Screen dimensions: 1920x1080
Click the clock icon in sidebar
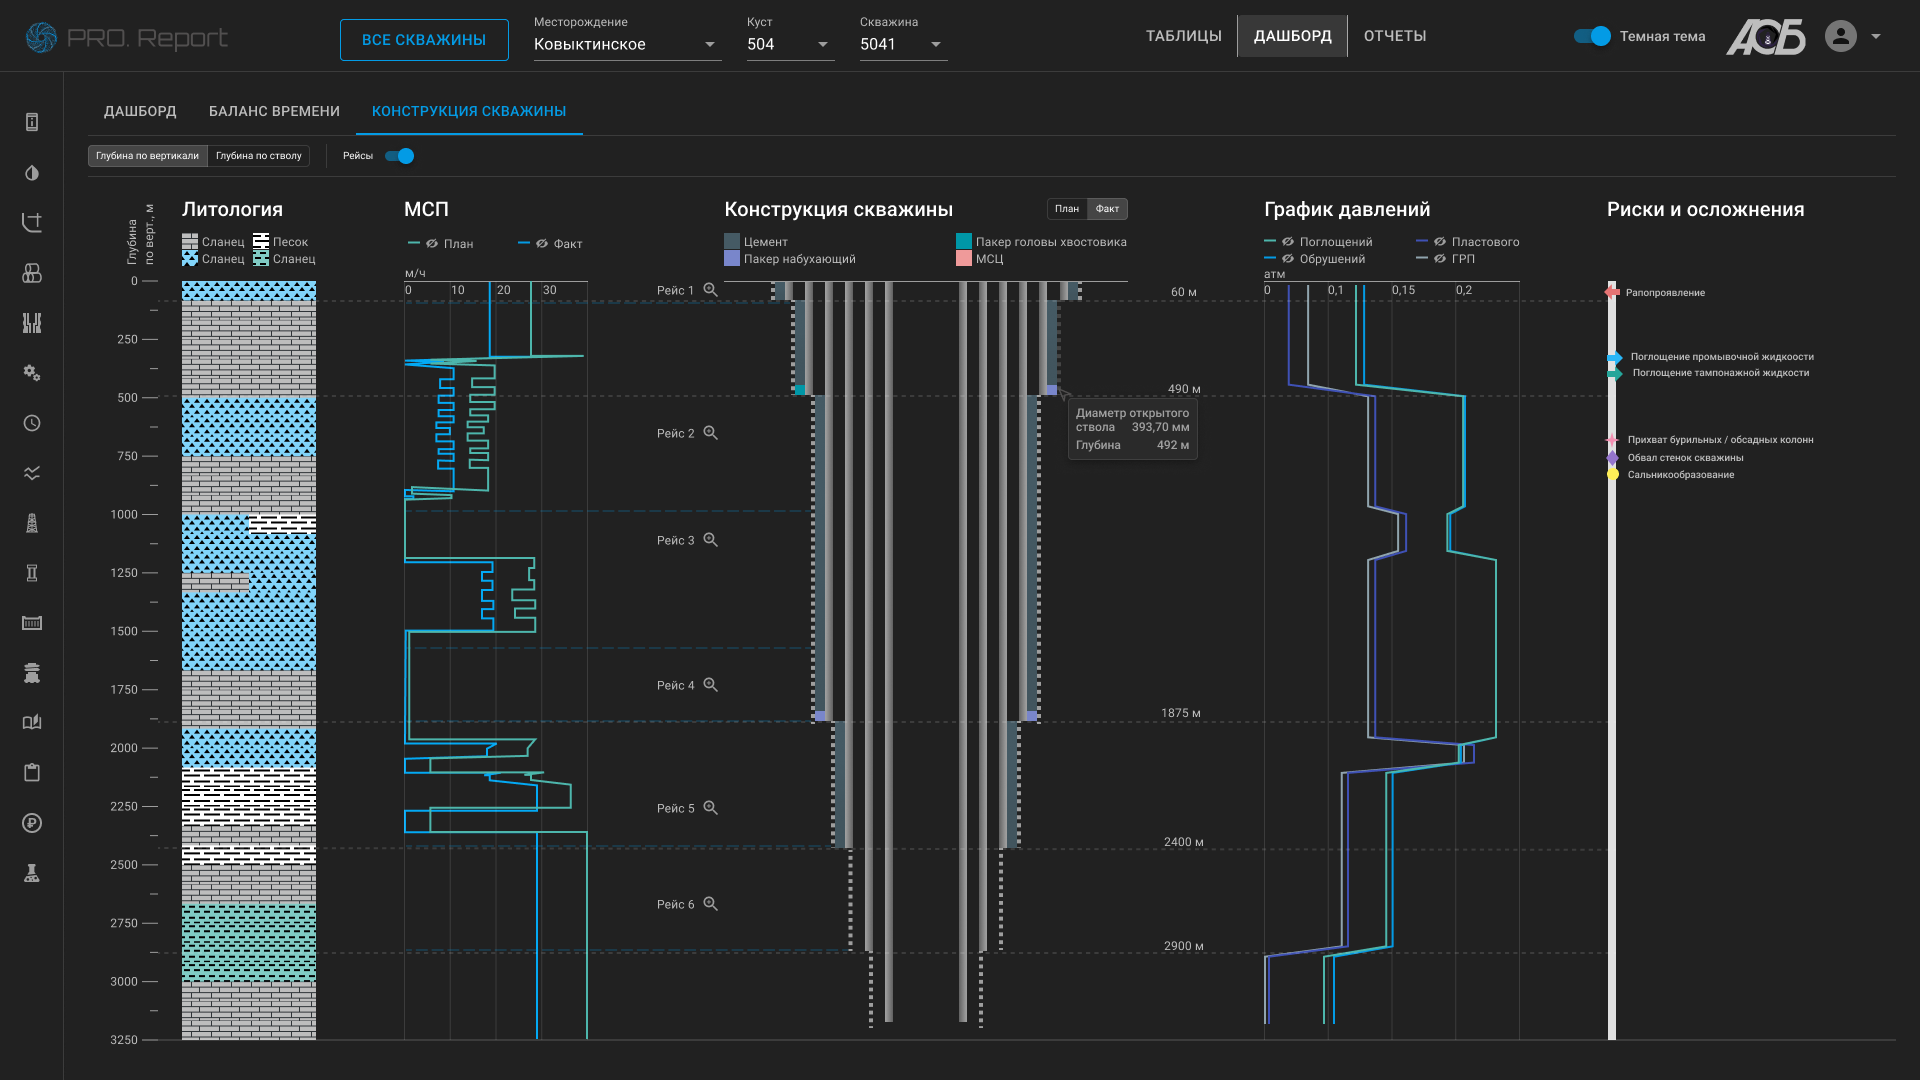pyautogui.click(x=32, y=423)
